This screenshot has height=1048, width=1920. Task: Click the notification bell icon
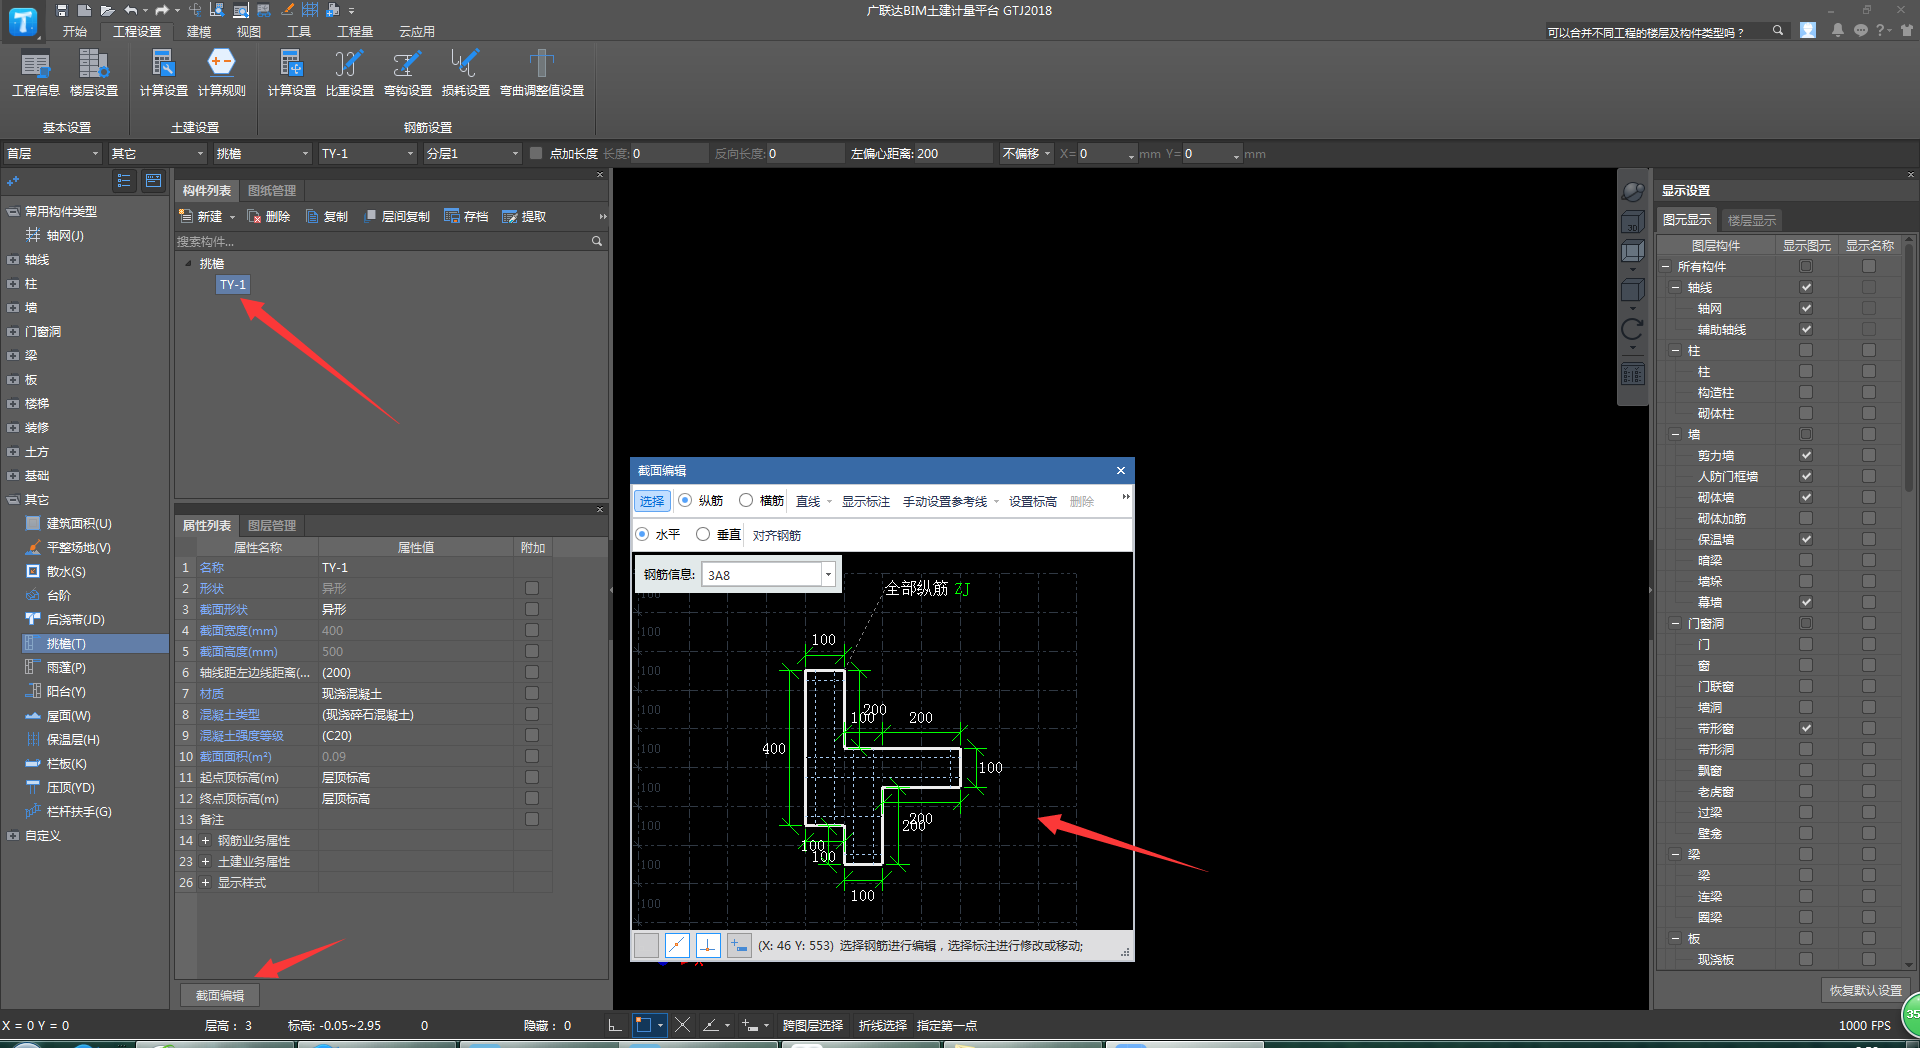1837,30
